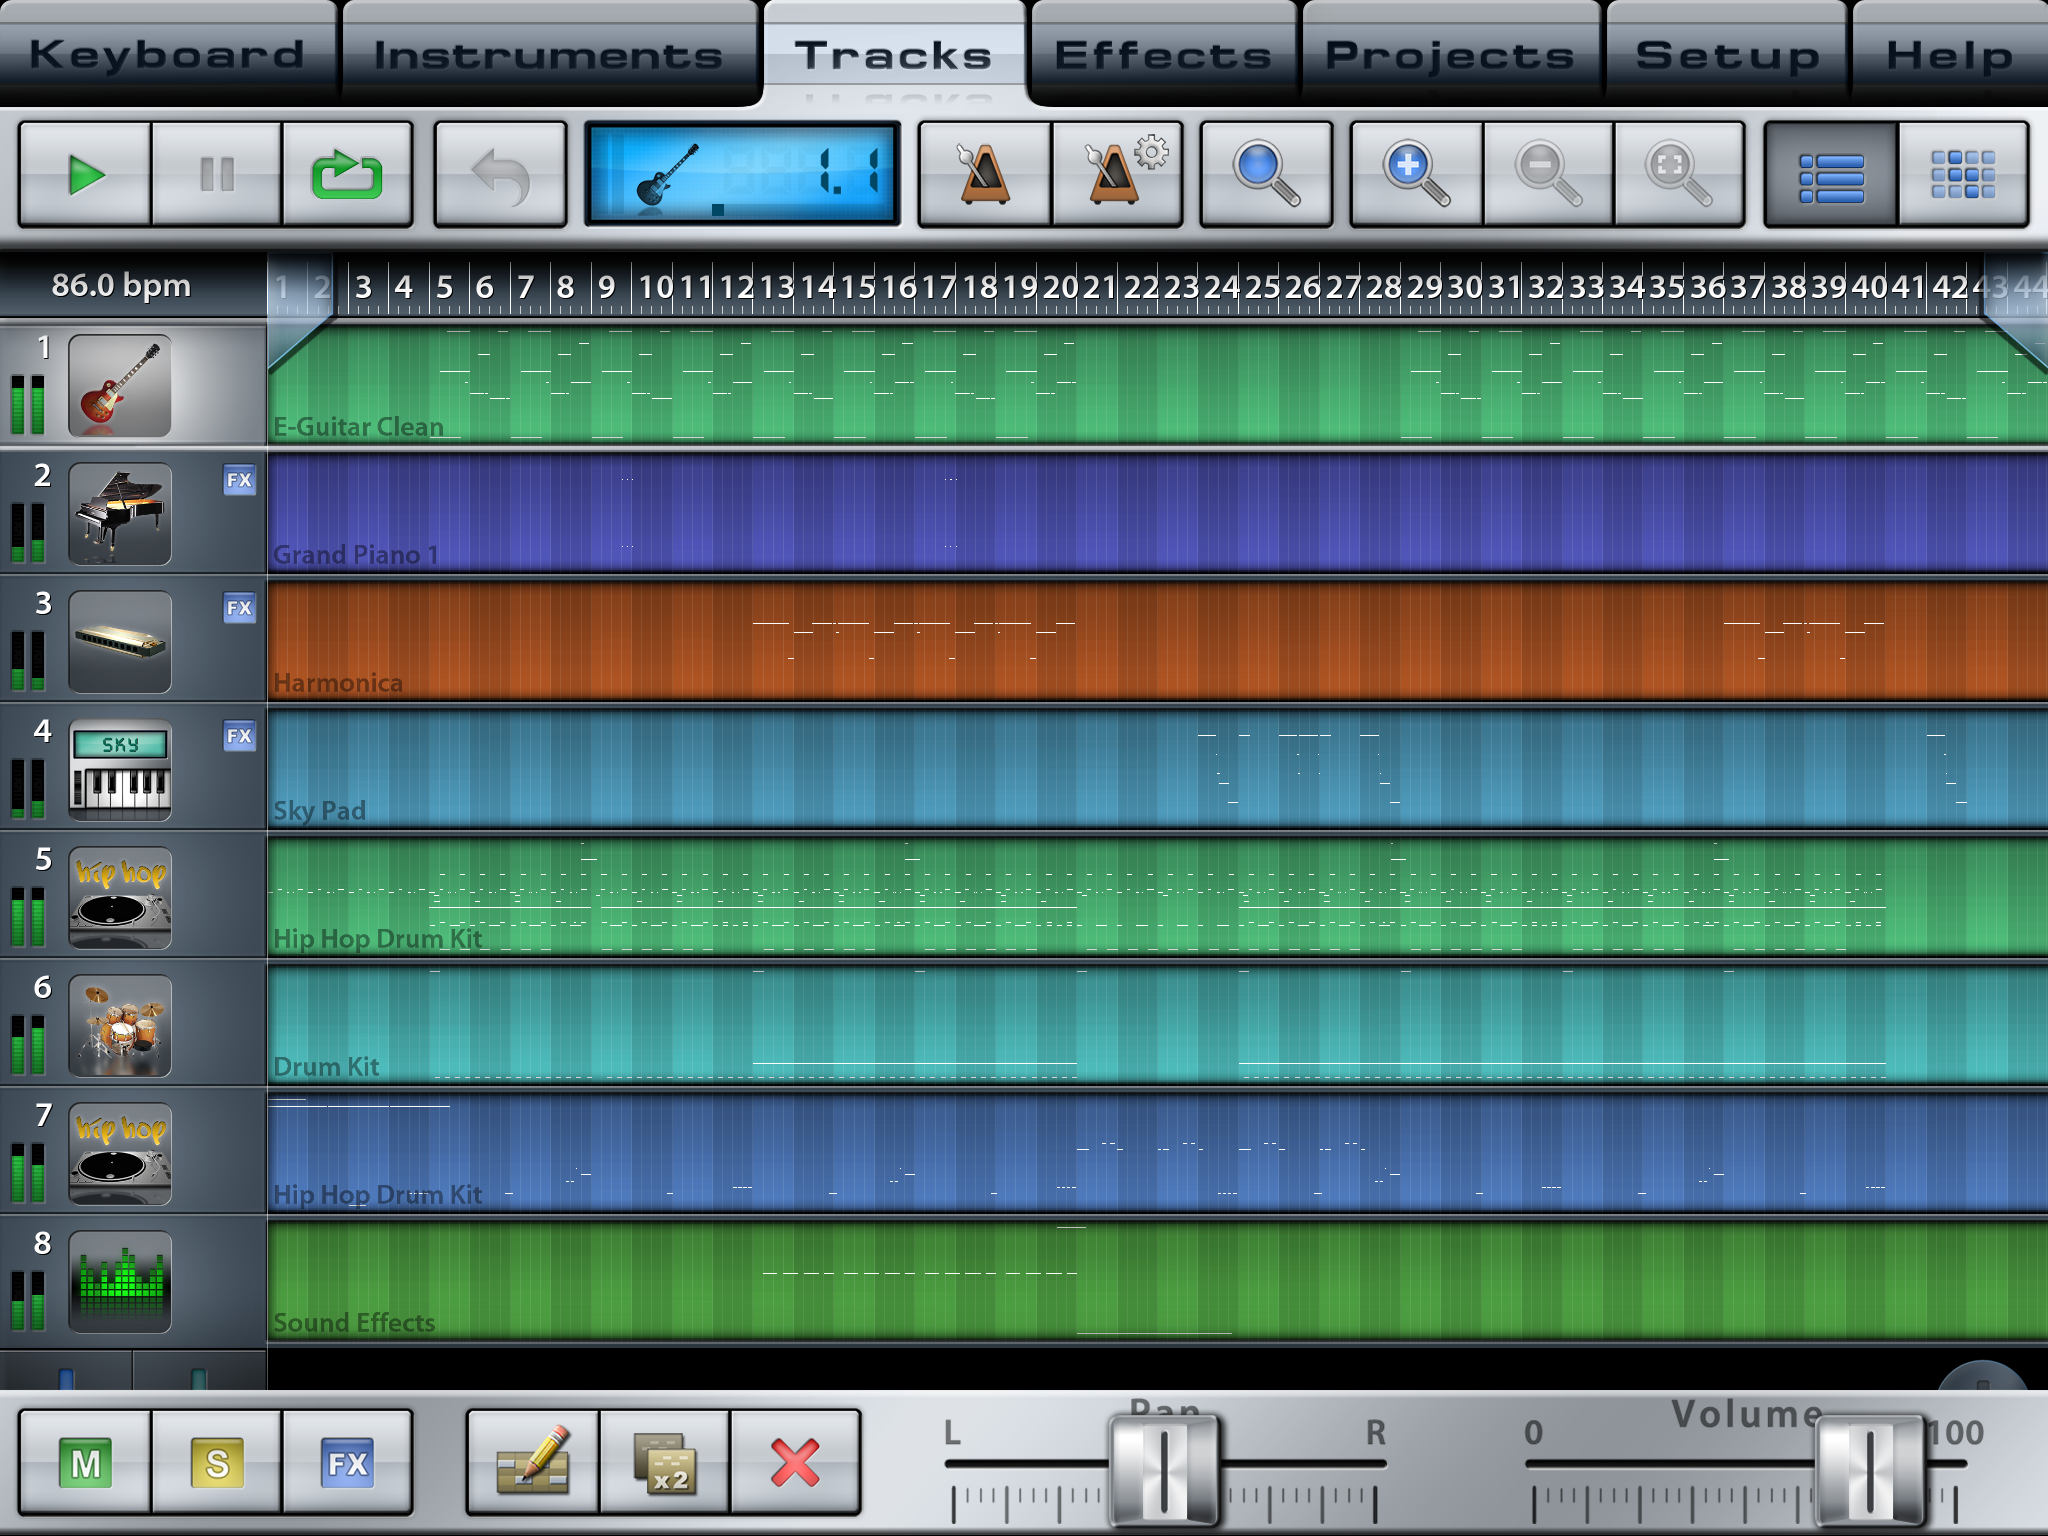
Task: Click the metronome settings icon
Action: 1121,173
